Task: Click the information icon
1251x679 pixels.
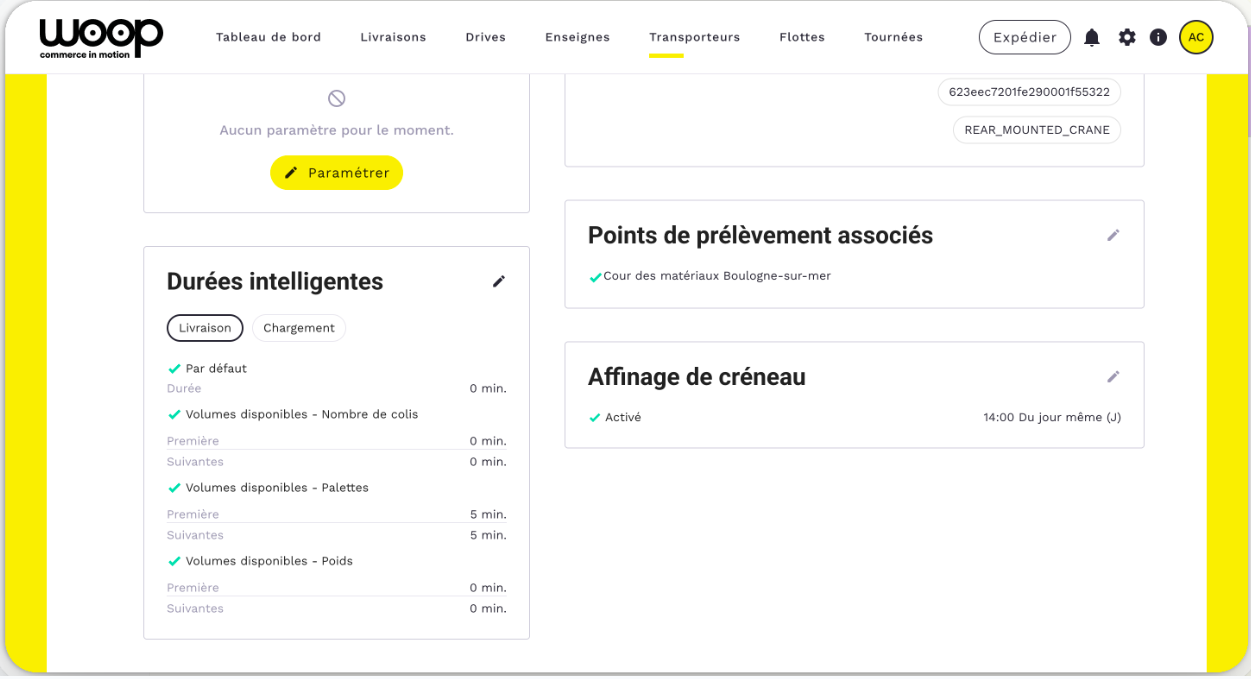Action: point(1158,38)
